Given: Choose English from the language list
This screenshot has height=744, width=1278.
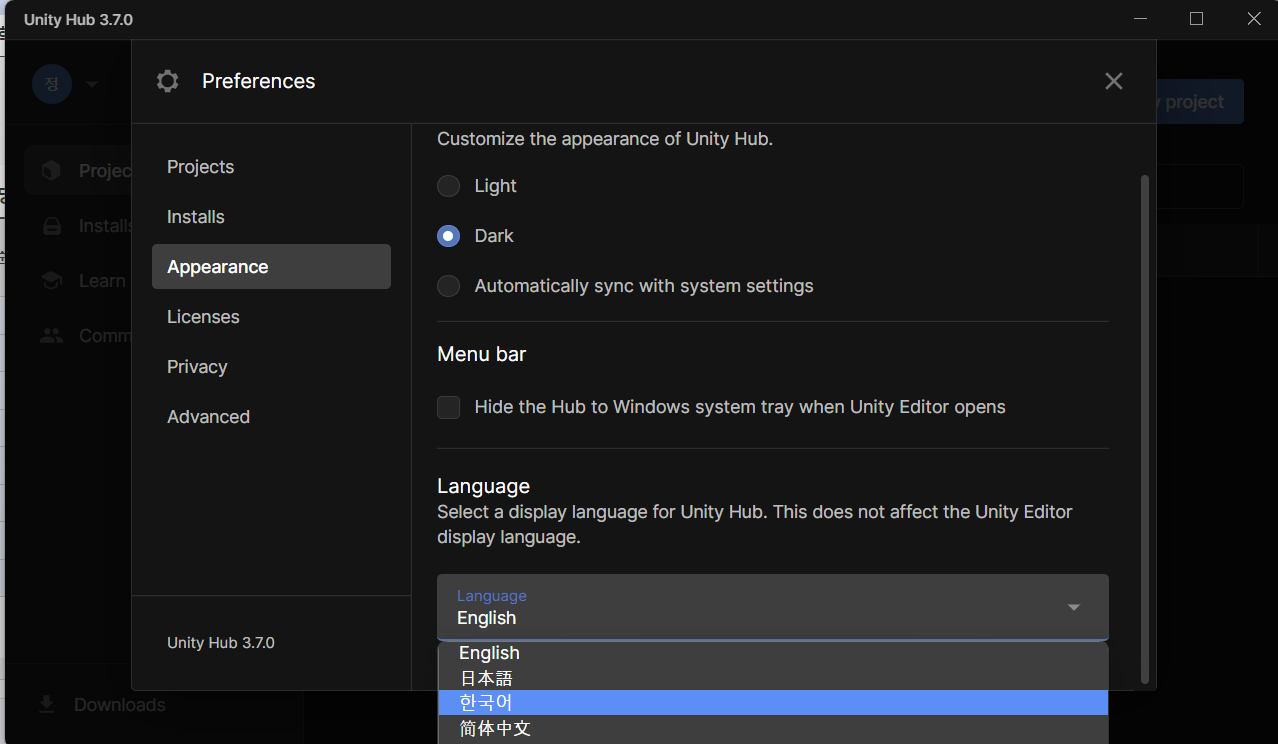Looking at the screenshot, I should click(773, 653).
